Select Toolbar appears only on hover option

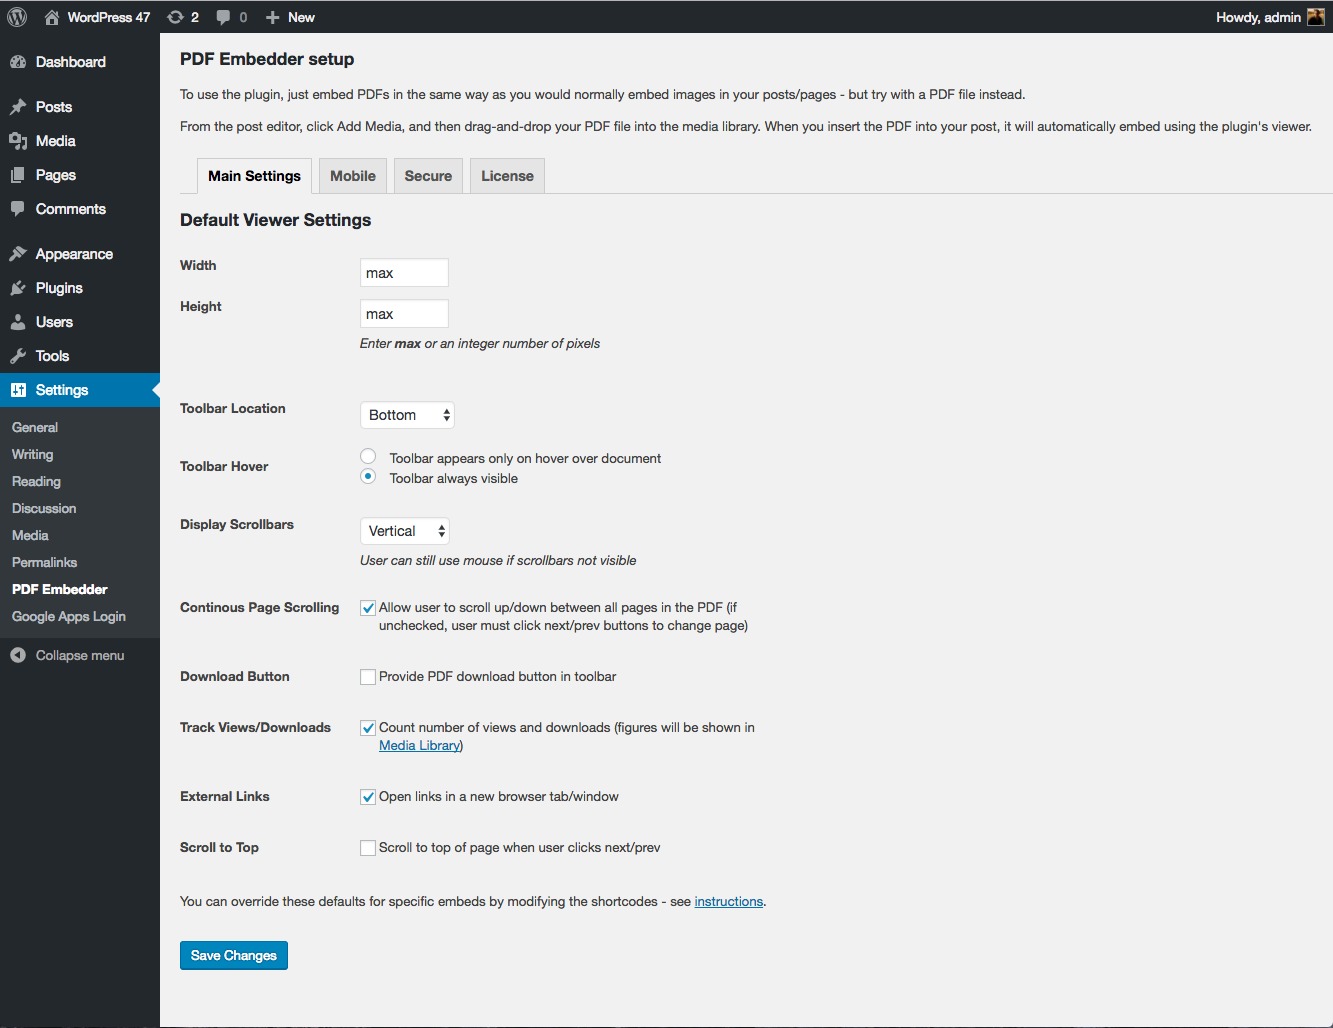[368, 457]
